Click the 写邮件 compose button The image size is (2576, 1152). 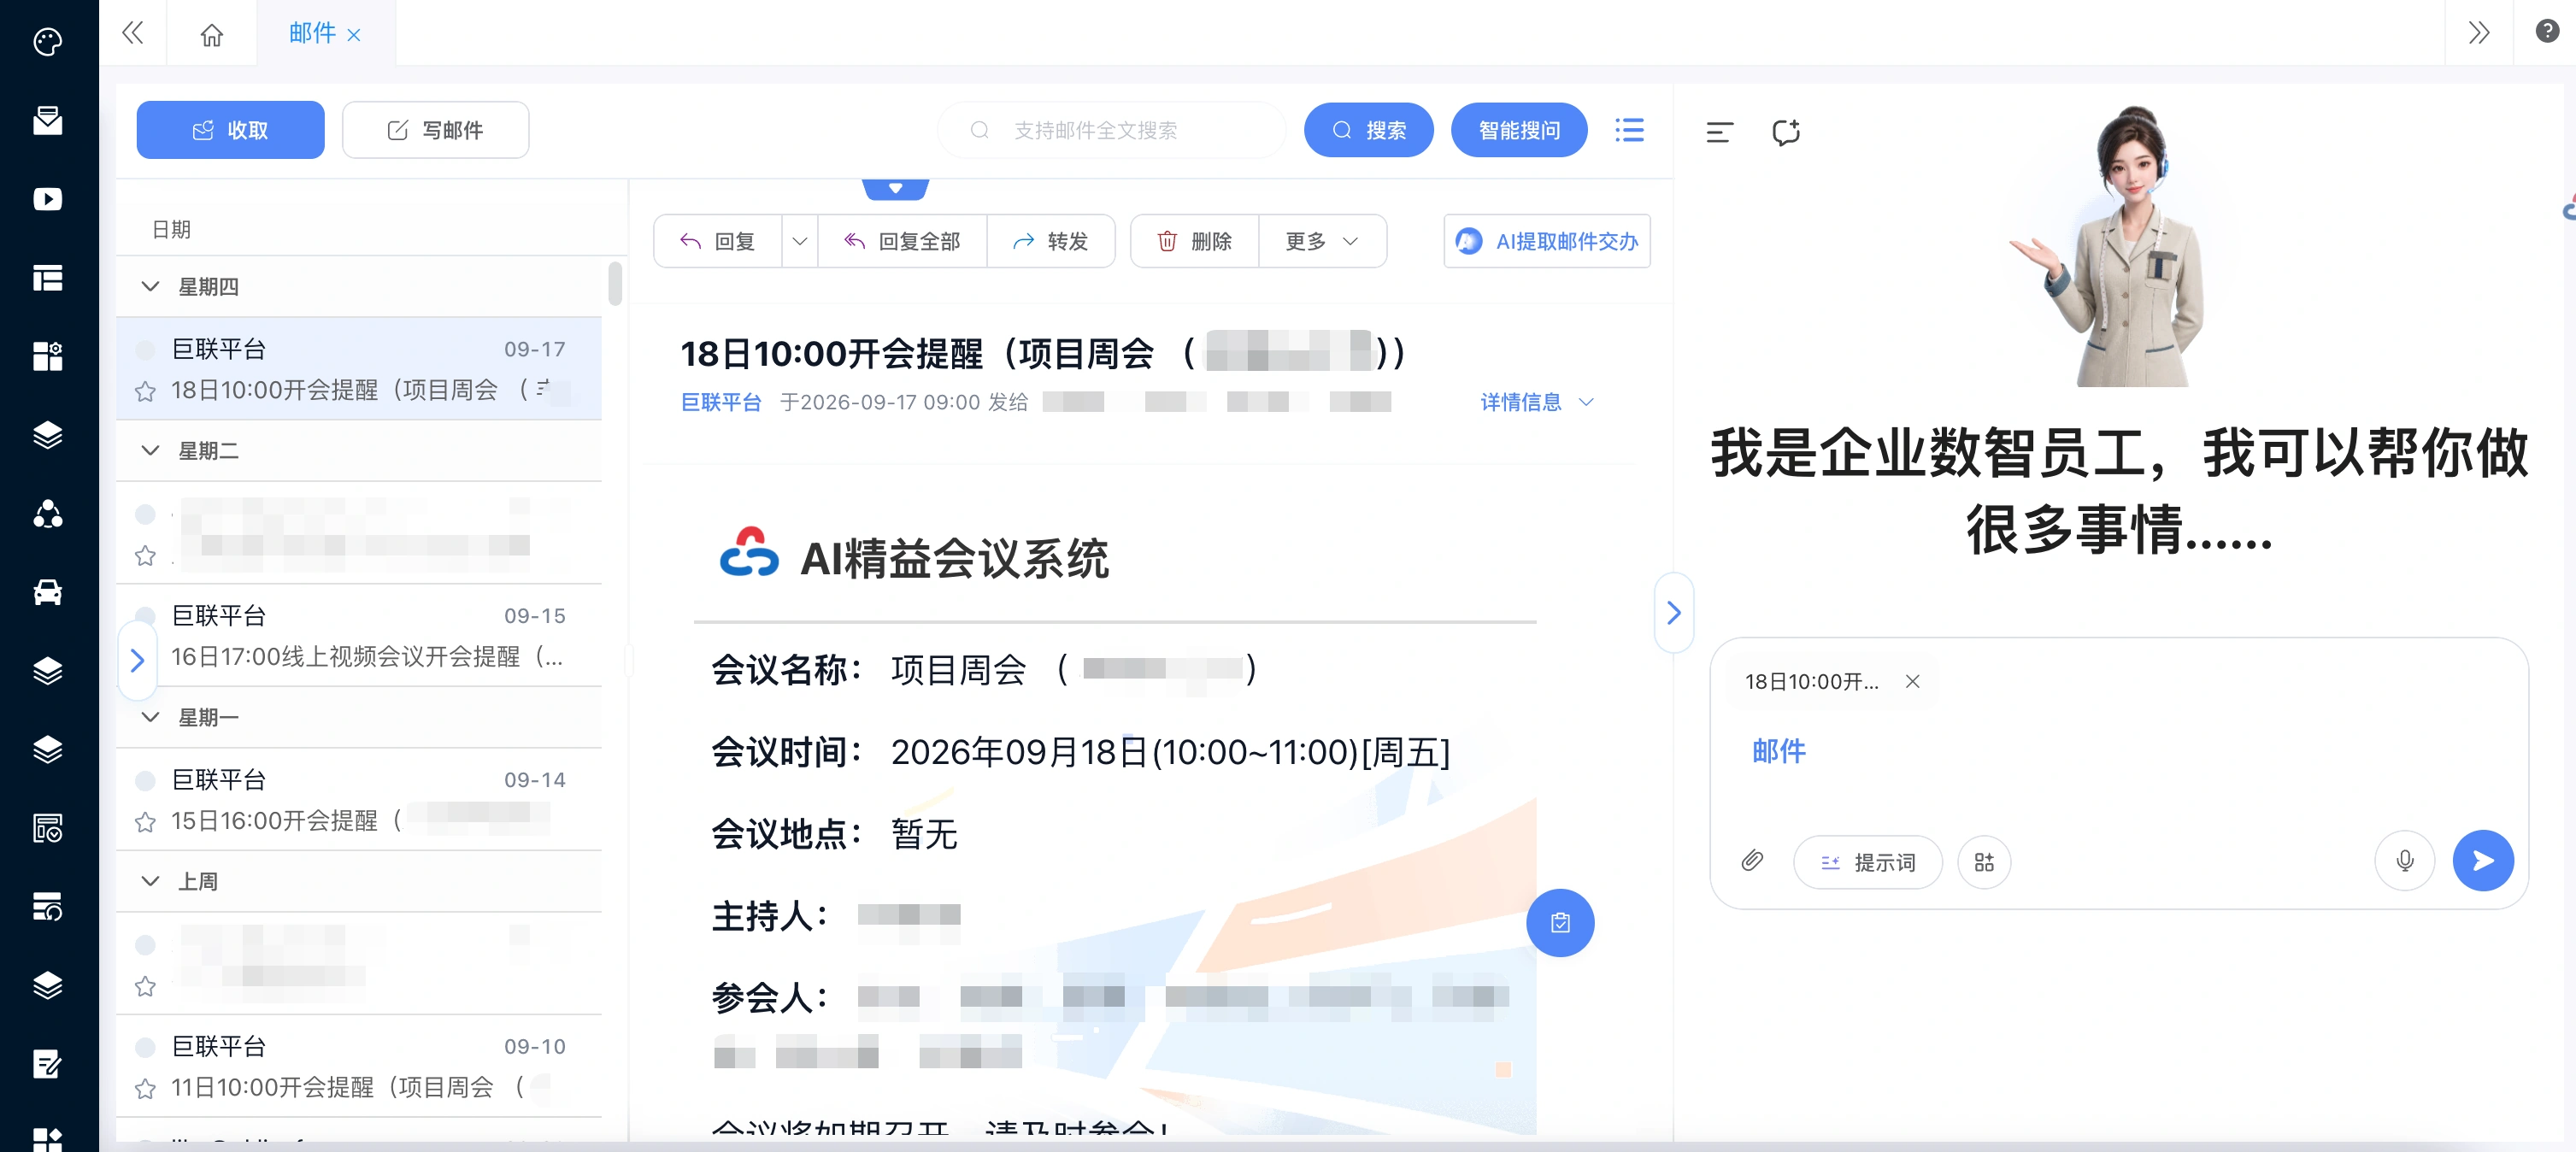click(x=435, y=130)
